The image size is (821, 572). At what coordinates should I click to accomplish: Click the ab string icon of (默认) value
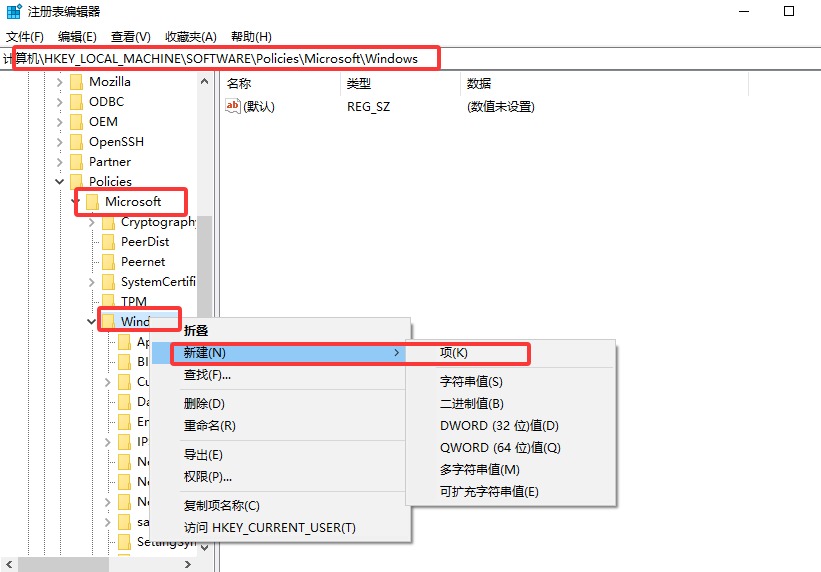click(232, 106)
